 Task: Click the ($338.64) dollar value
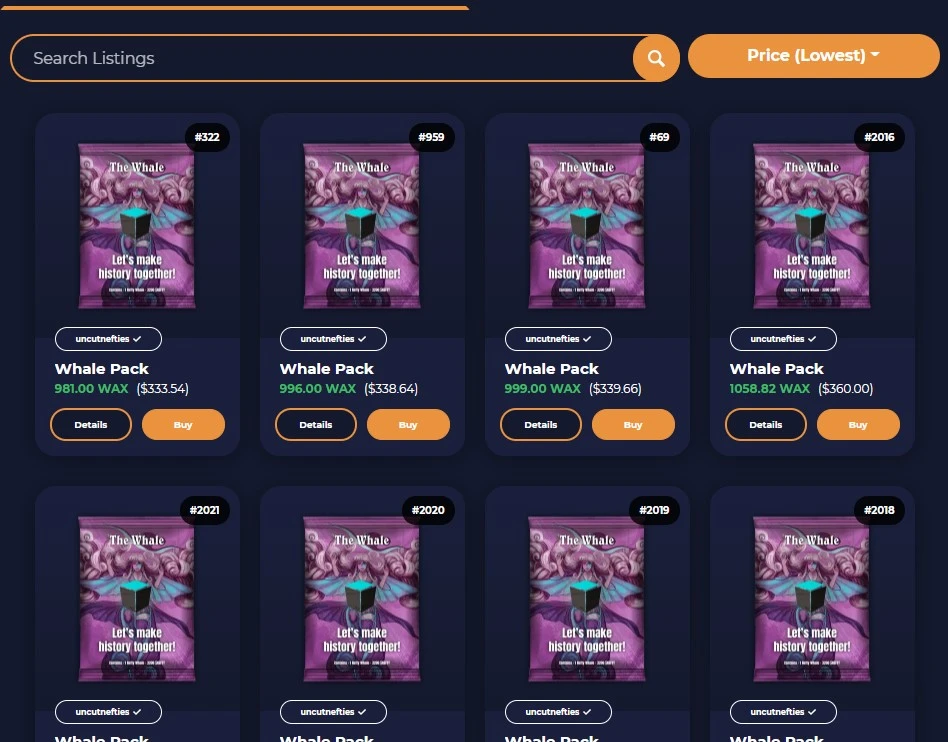[x=391, y=389]
